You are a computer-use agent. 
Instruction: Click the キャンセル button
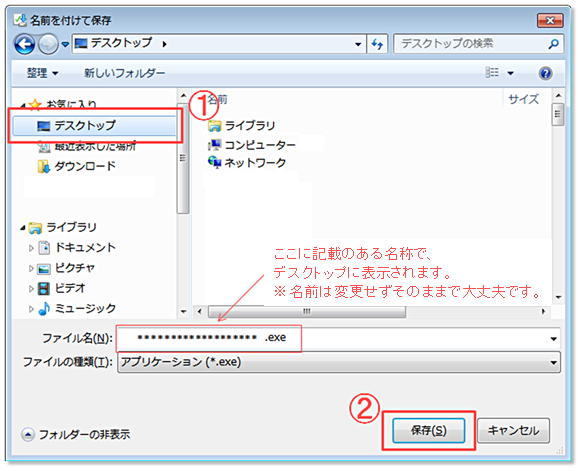click(513, 431)
